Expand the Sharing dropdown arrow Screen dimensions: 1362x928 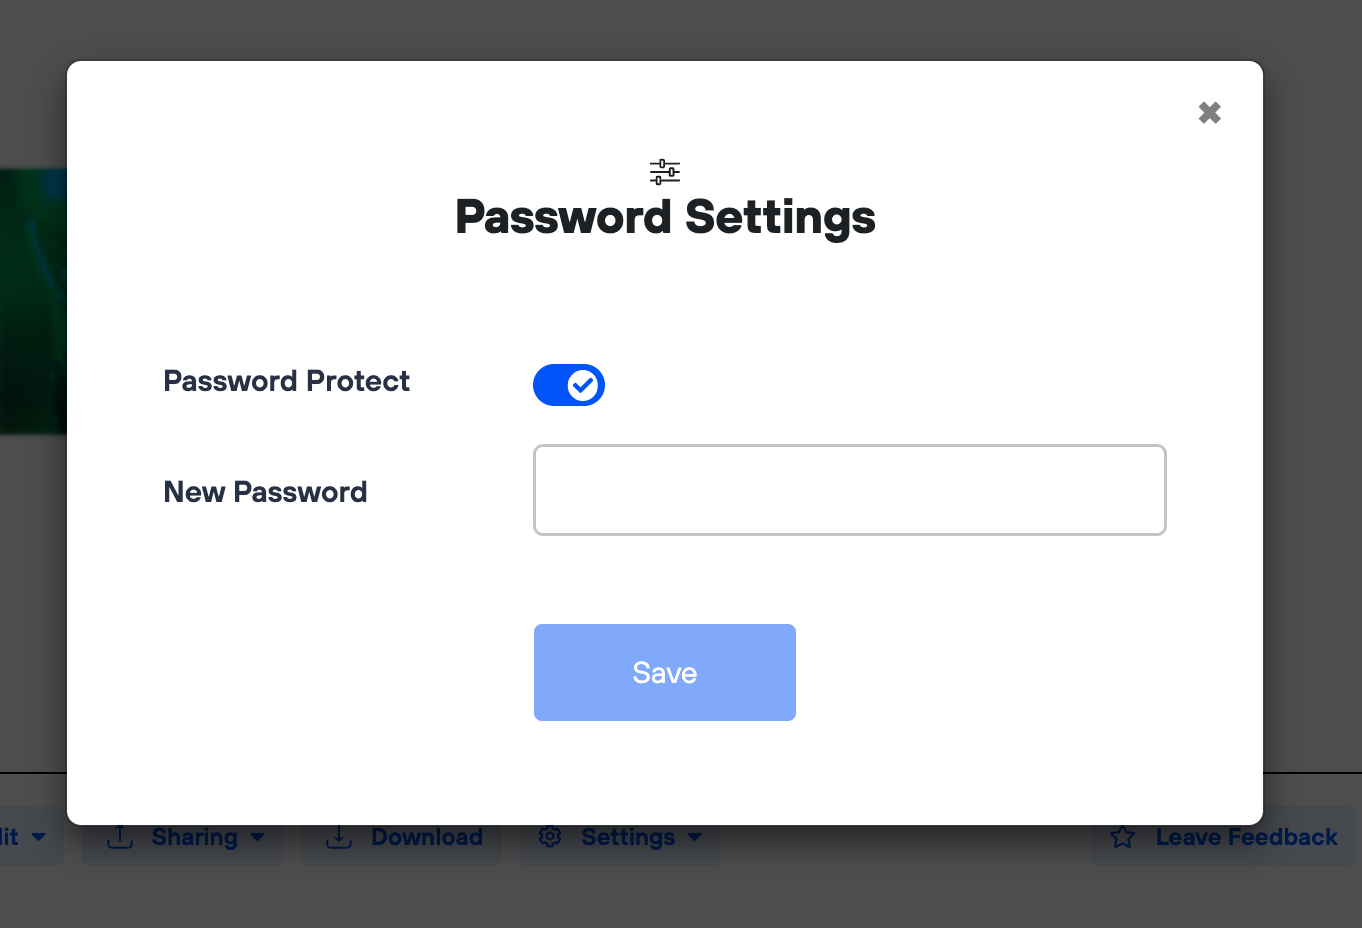[x=258, y=837]
